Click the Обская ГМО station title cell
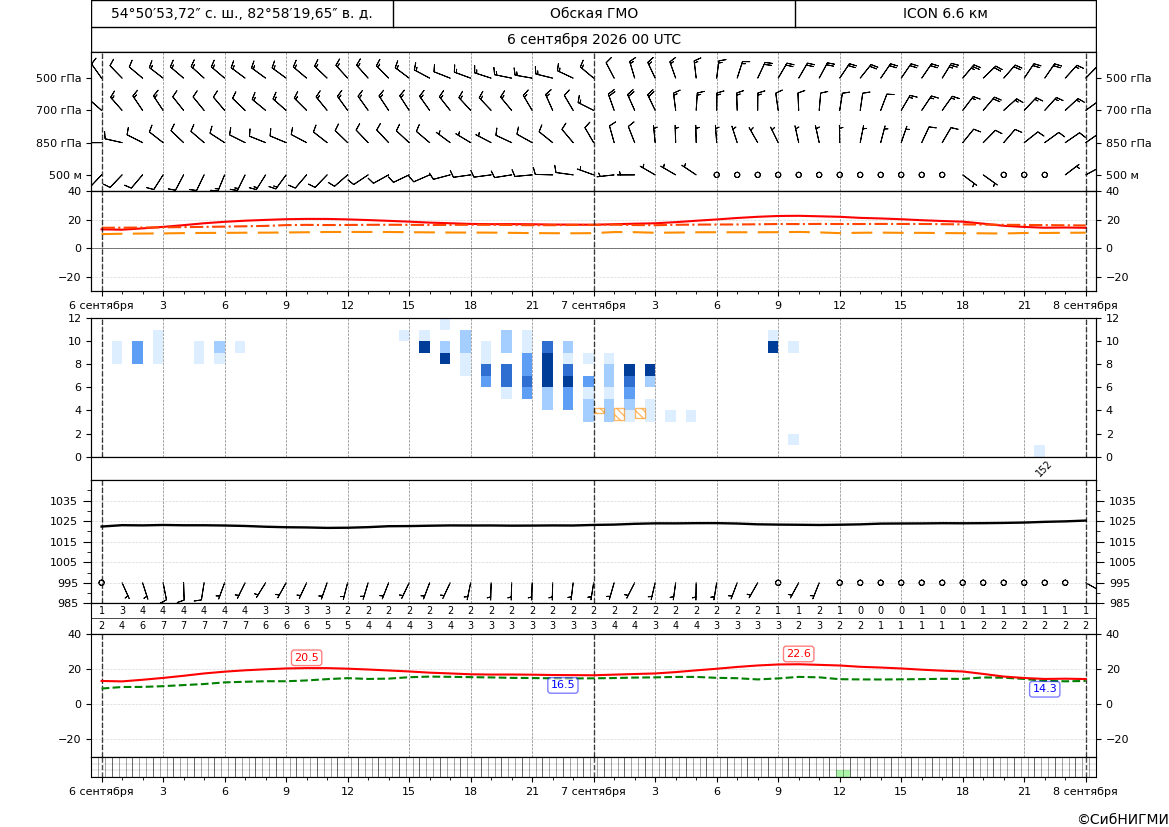Image resolution: width=1169 pixels, height=827 pixels. click(594, 13)
